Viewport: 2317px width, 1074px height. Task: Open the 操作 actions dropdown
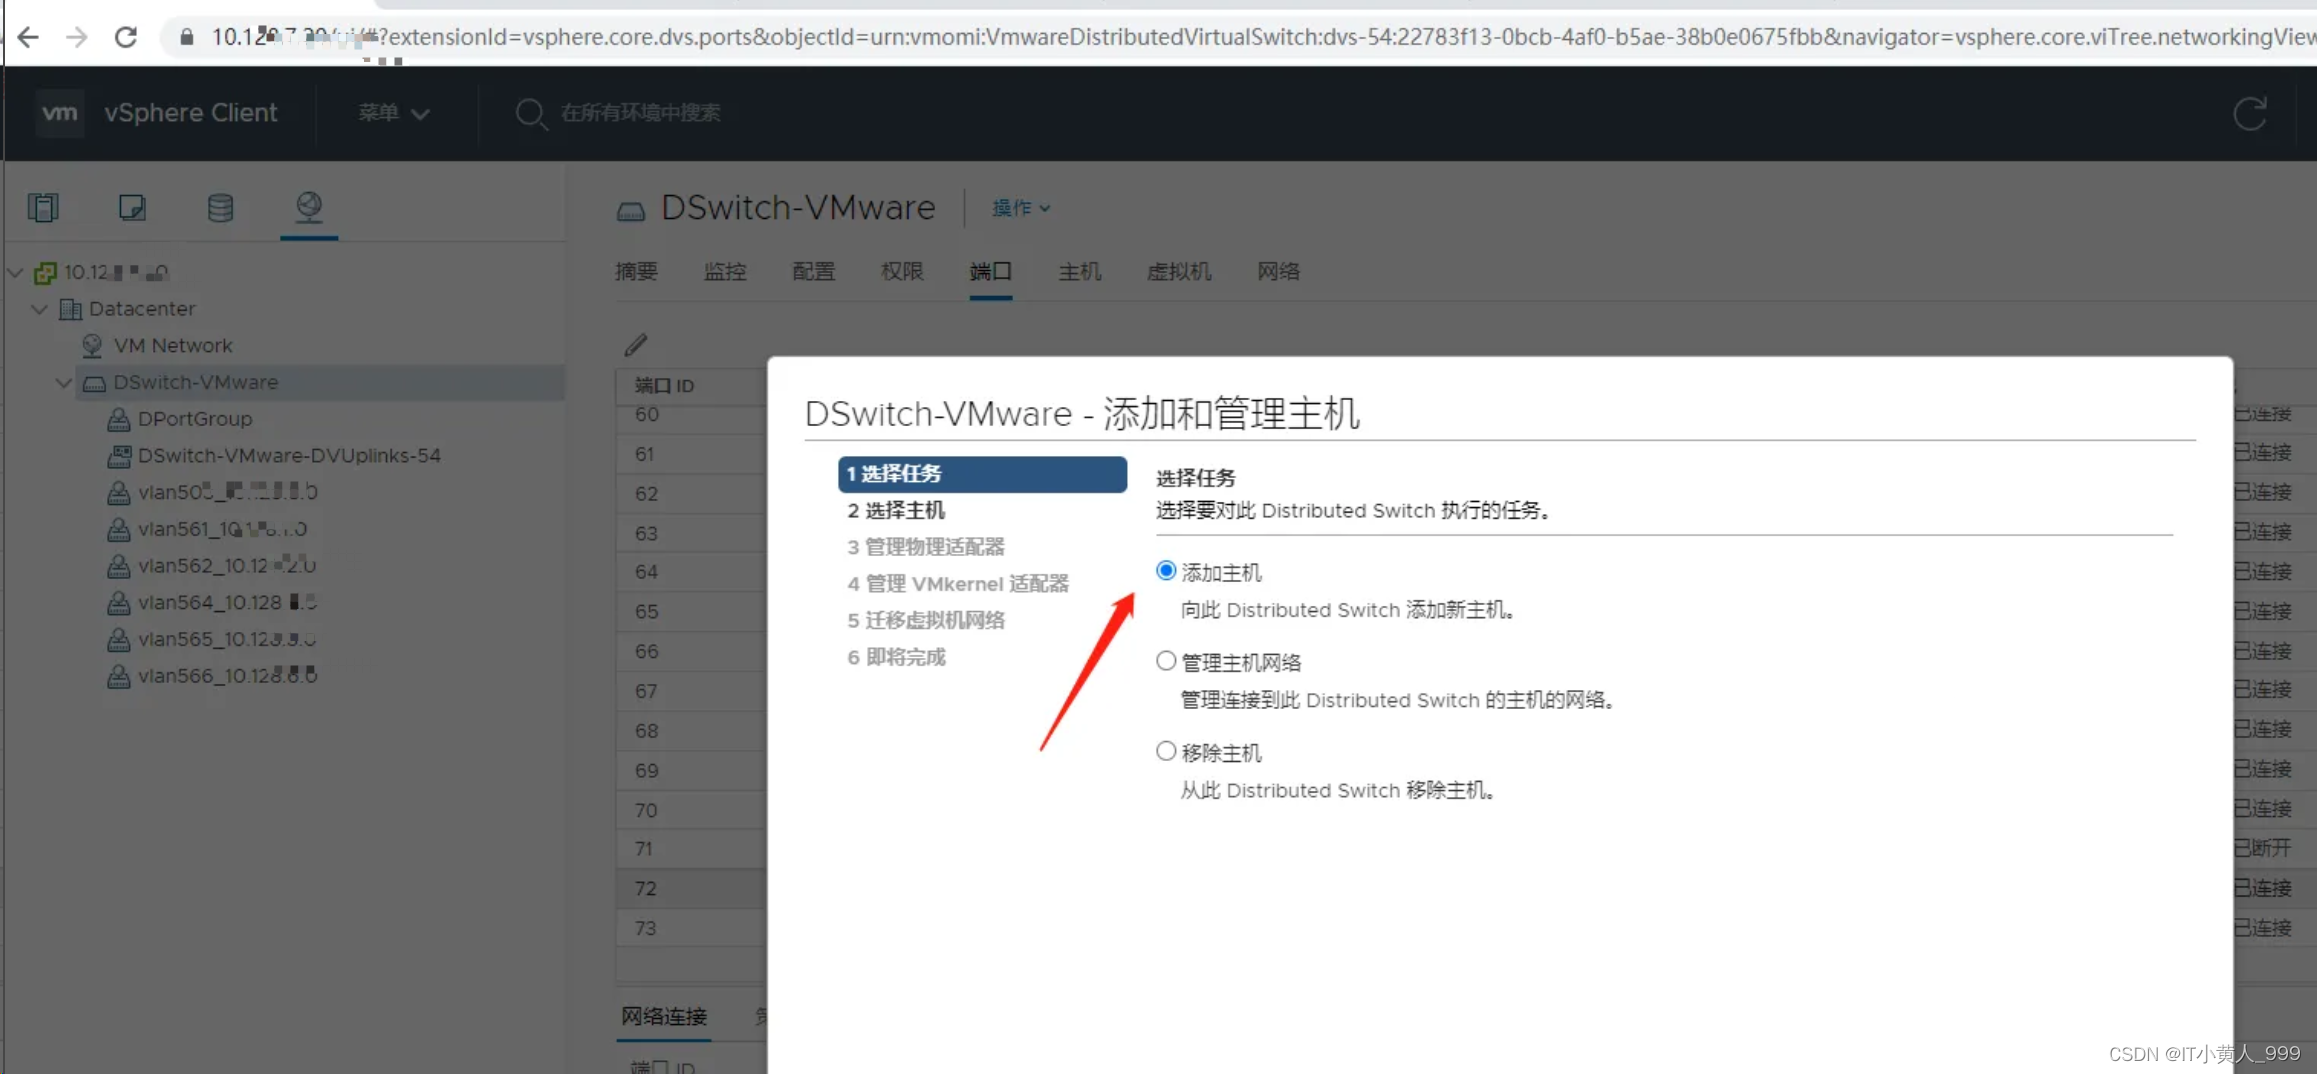pos(1021,208)
